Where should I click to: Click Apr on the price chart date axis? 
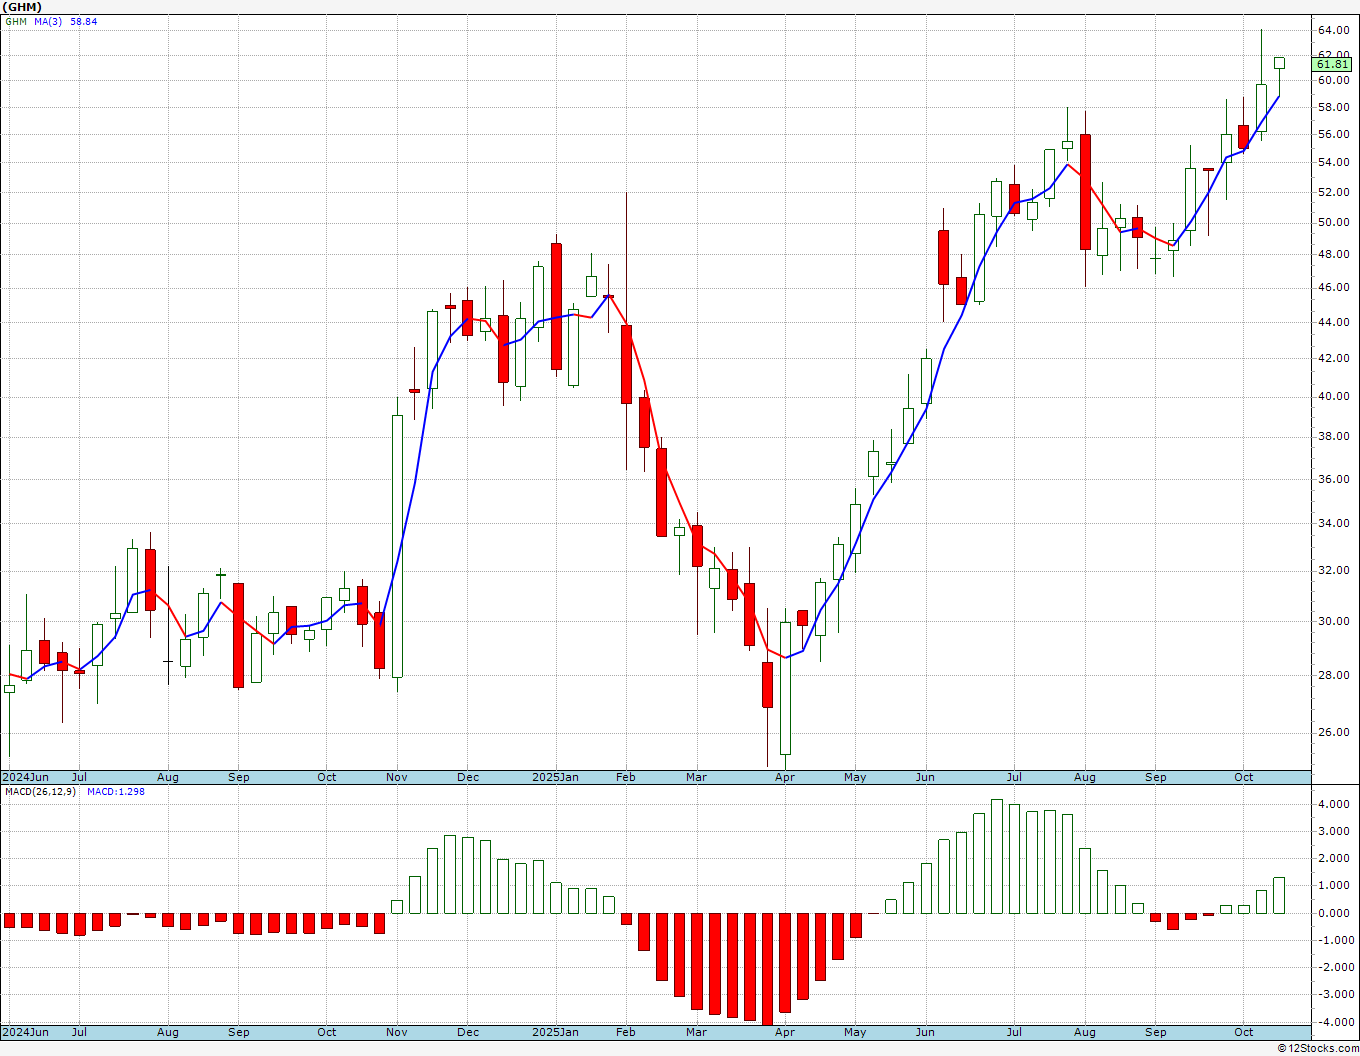[785, 777]
